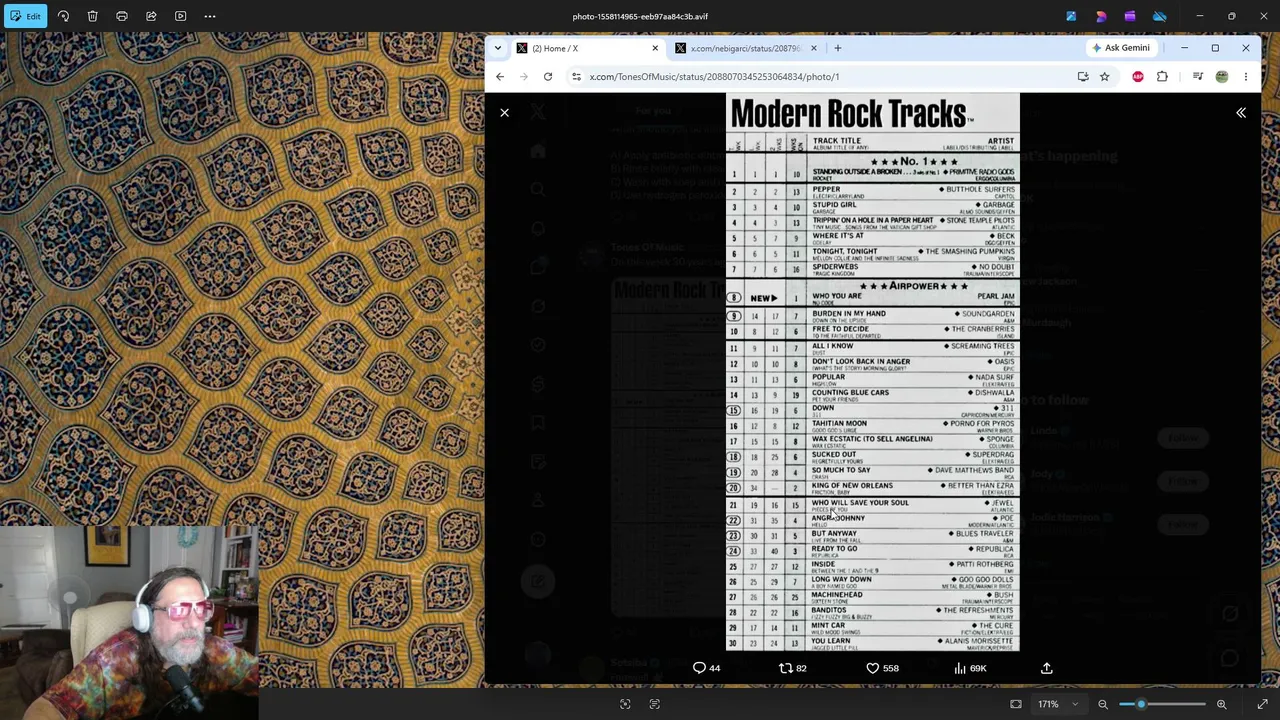Bookmark this page with the star icon
1280x720 pixels.
[1105, 76]
